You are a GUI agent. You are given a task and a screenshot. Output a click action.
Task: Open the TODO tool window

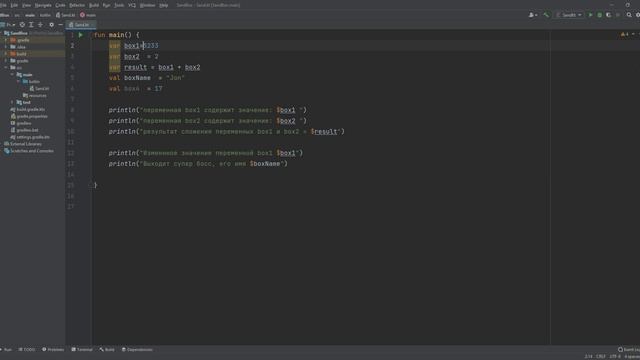(x=27, y=350)
